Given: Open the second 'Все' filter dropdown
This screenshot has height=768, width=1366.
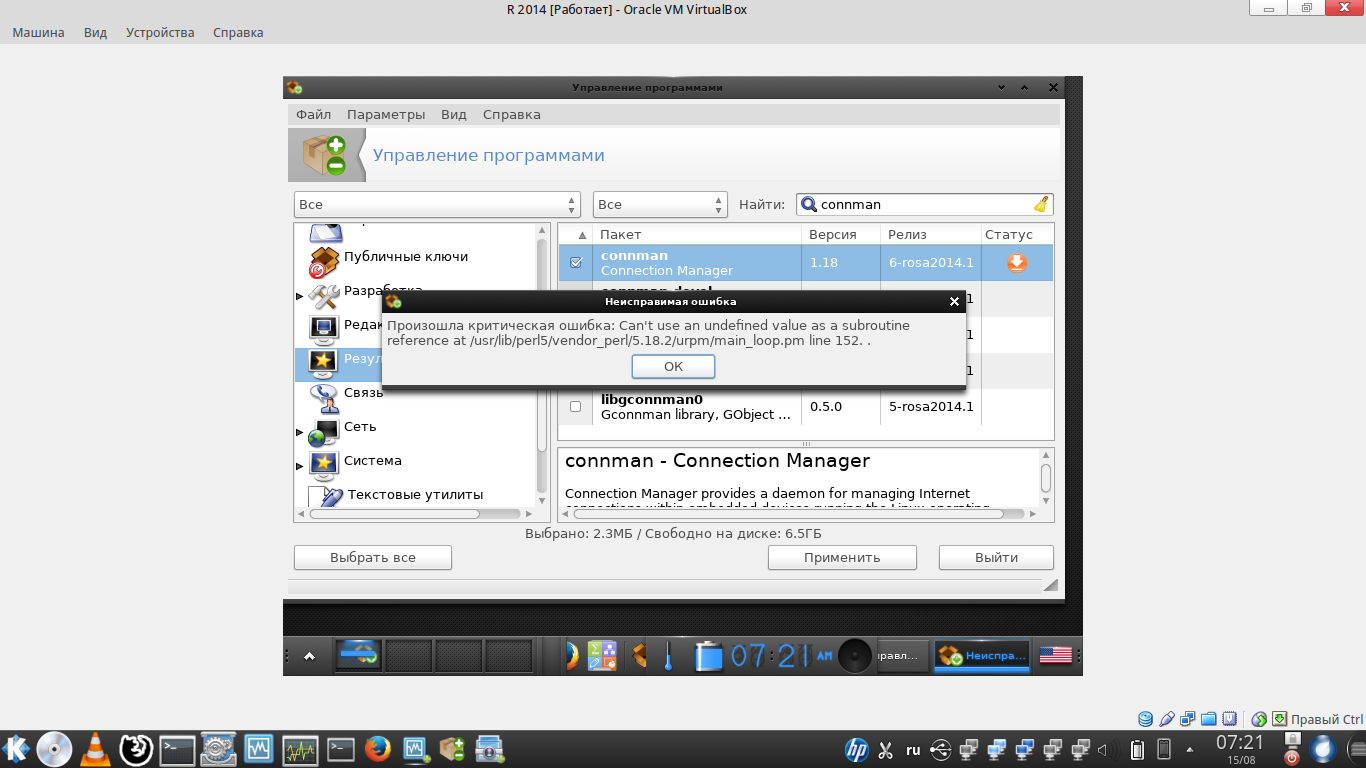Looking at the screenshot, I should [660, 204].
